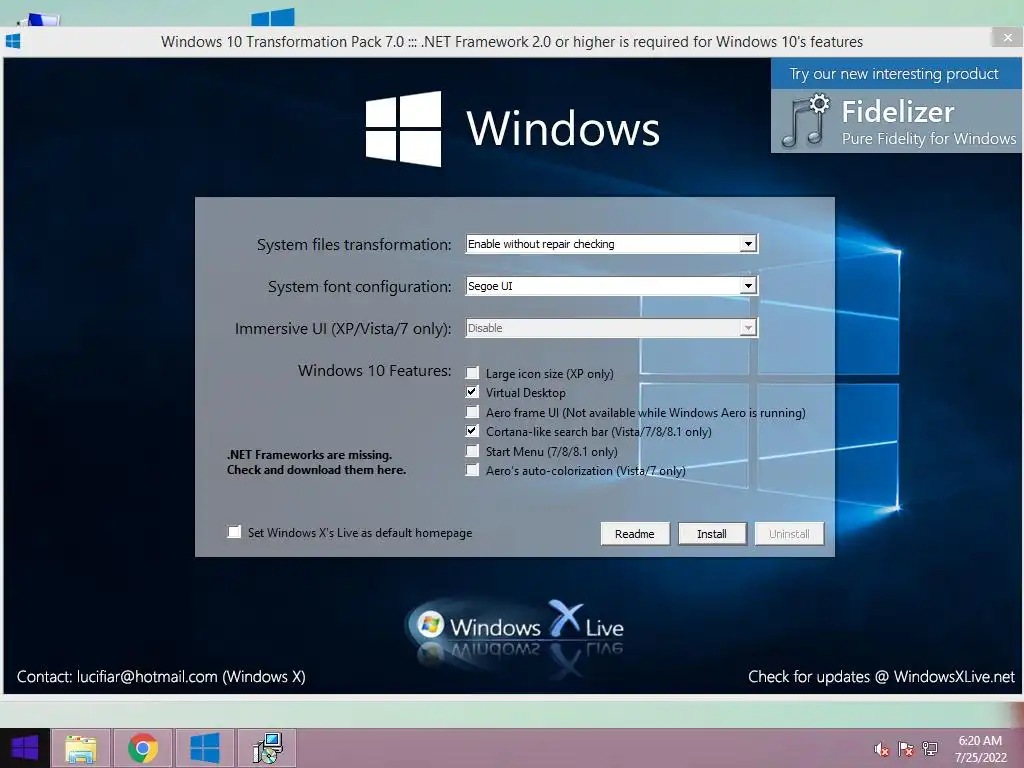This screenshot has width=1024, height=768.
Task: Click the large white Windows logo
Action: click(403, 129)
